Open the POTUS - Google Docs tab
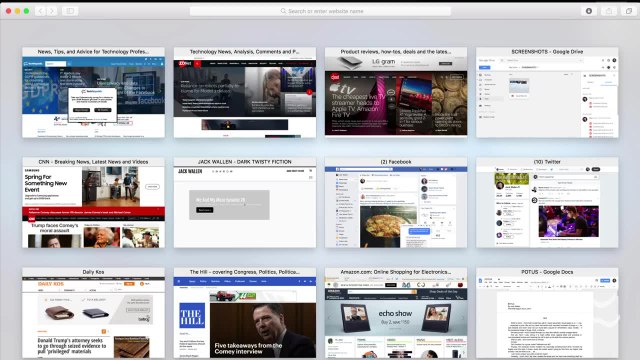This screenshot has width=640, height=360. (547, 313)
